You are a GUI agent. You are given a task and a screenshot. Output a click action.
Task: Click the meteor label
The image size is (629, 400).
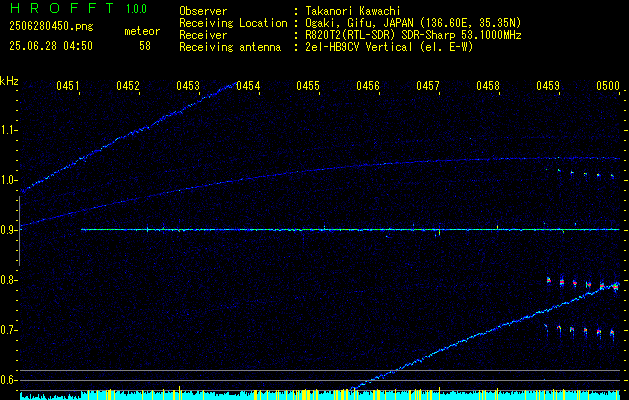coord(142,31)
